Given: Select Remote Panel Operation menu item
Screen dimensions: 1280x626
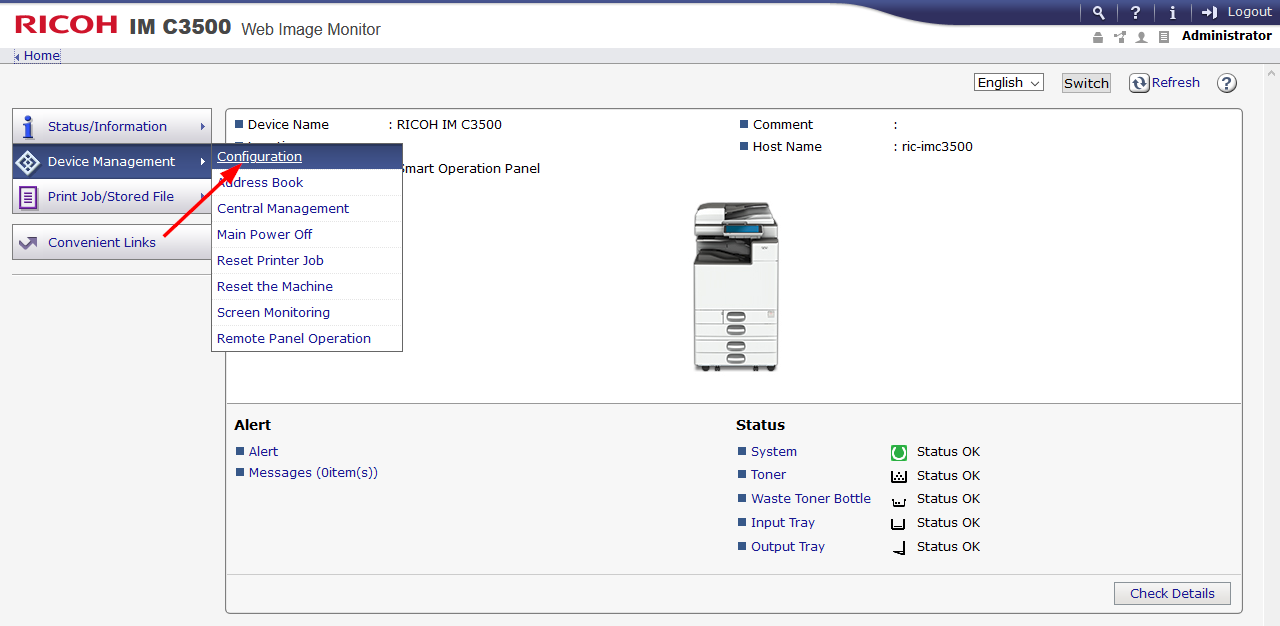Looking at the screenshot, I should click(x=307, y=338).
